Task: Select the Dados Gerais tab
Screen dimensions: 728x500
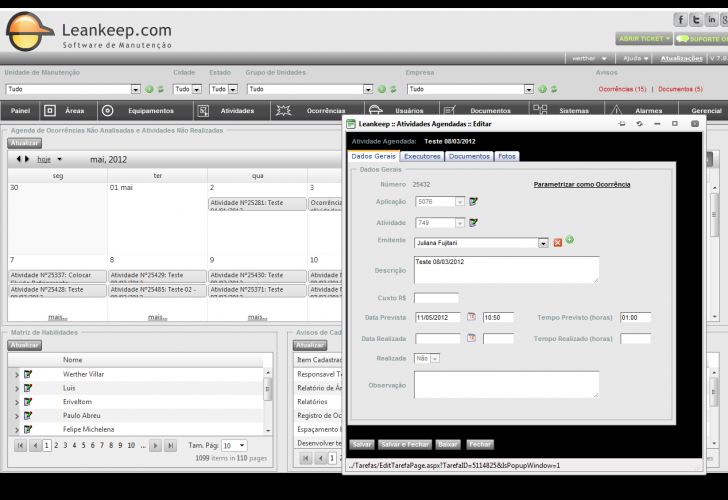Action: pyautogui.click(x=373, y=156)
